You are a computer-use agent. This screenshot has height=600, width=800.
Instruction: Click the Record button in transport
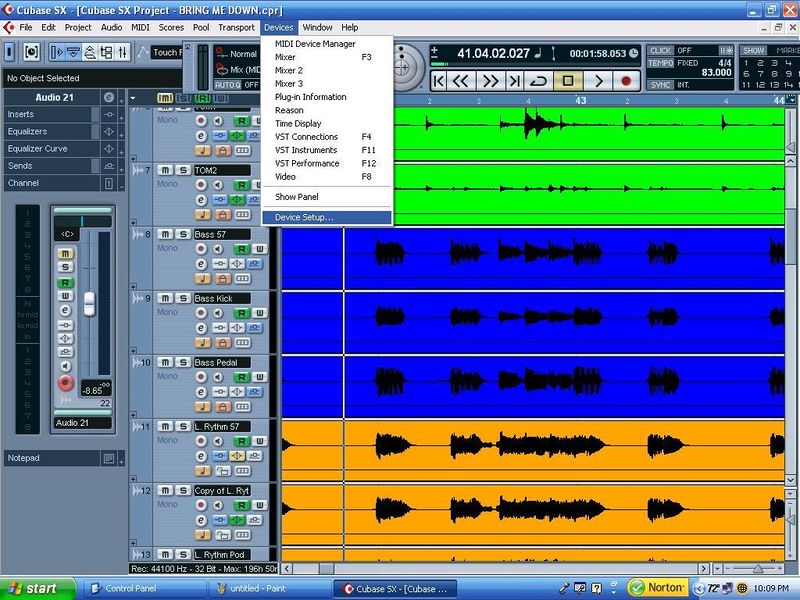pos(626,81)
